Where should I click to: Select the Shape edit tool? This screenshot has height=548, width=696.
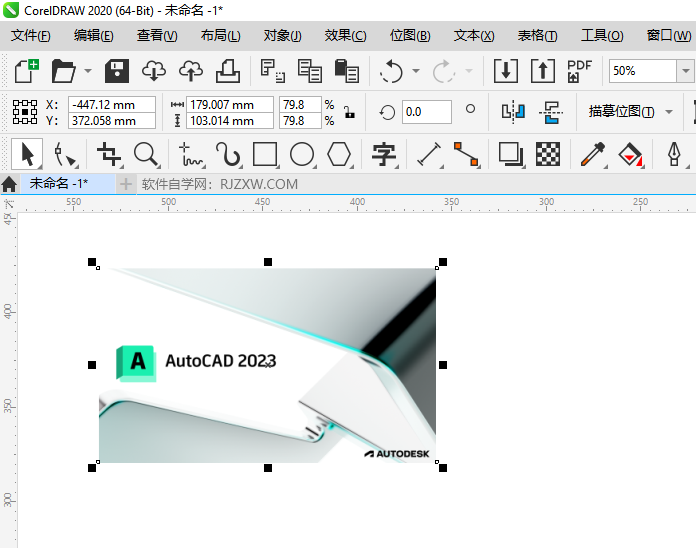coord(65,154)
